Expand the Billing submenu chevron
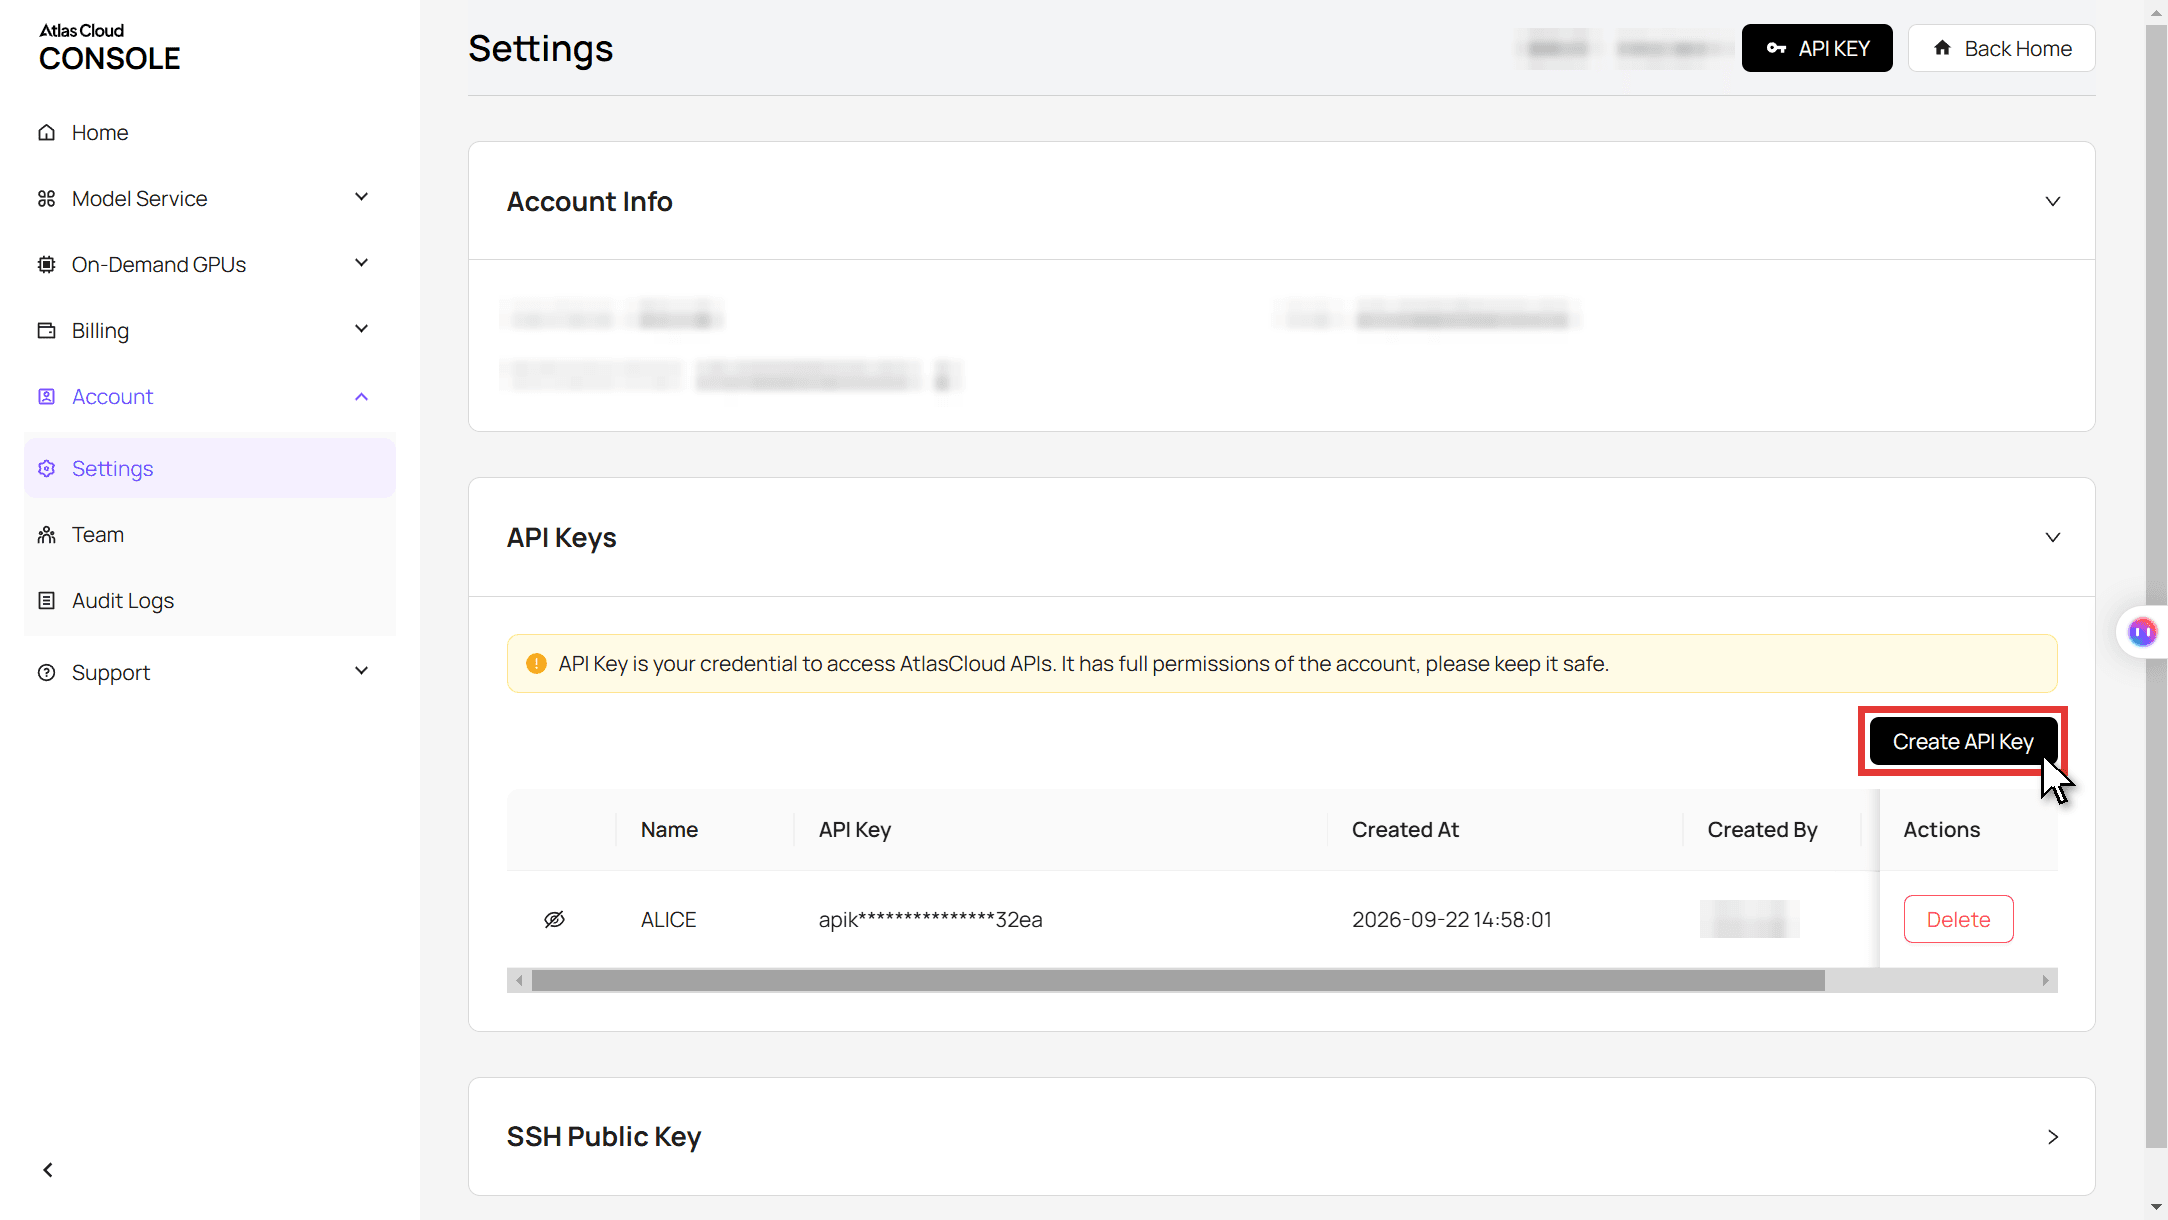This screenshot has width=2168, height=1220. pyautogui.click(x=362, y=330)
